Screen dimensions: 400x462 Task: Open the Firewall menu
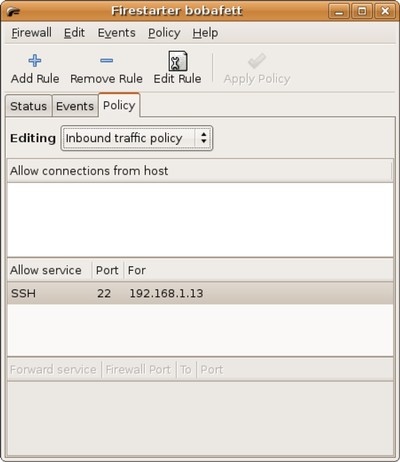[31, 33]
